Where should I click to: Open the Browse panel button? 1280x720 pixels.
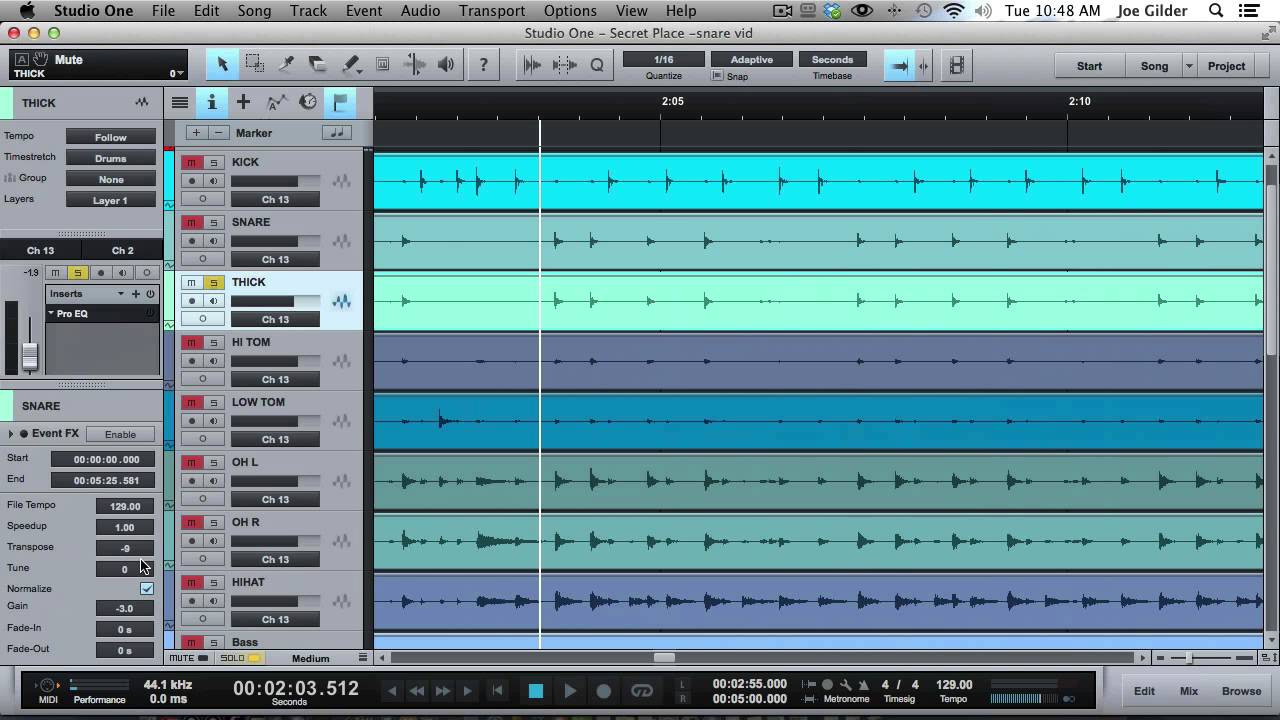1241,691
